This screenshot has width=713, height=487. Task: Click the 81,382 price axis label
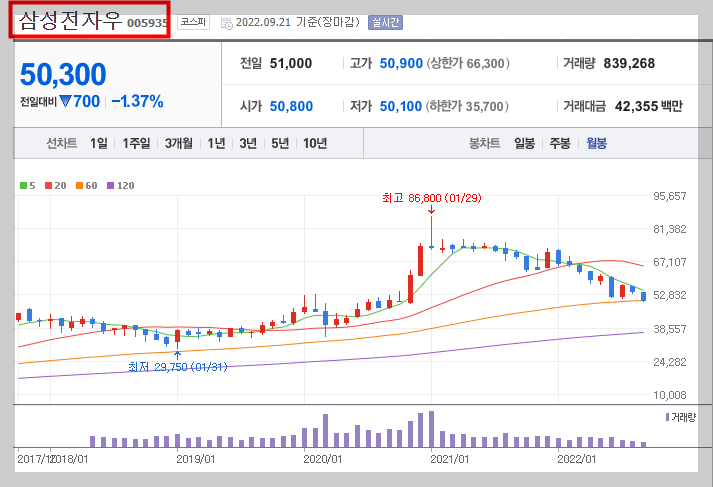click(669, 229)
